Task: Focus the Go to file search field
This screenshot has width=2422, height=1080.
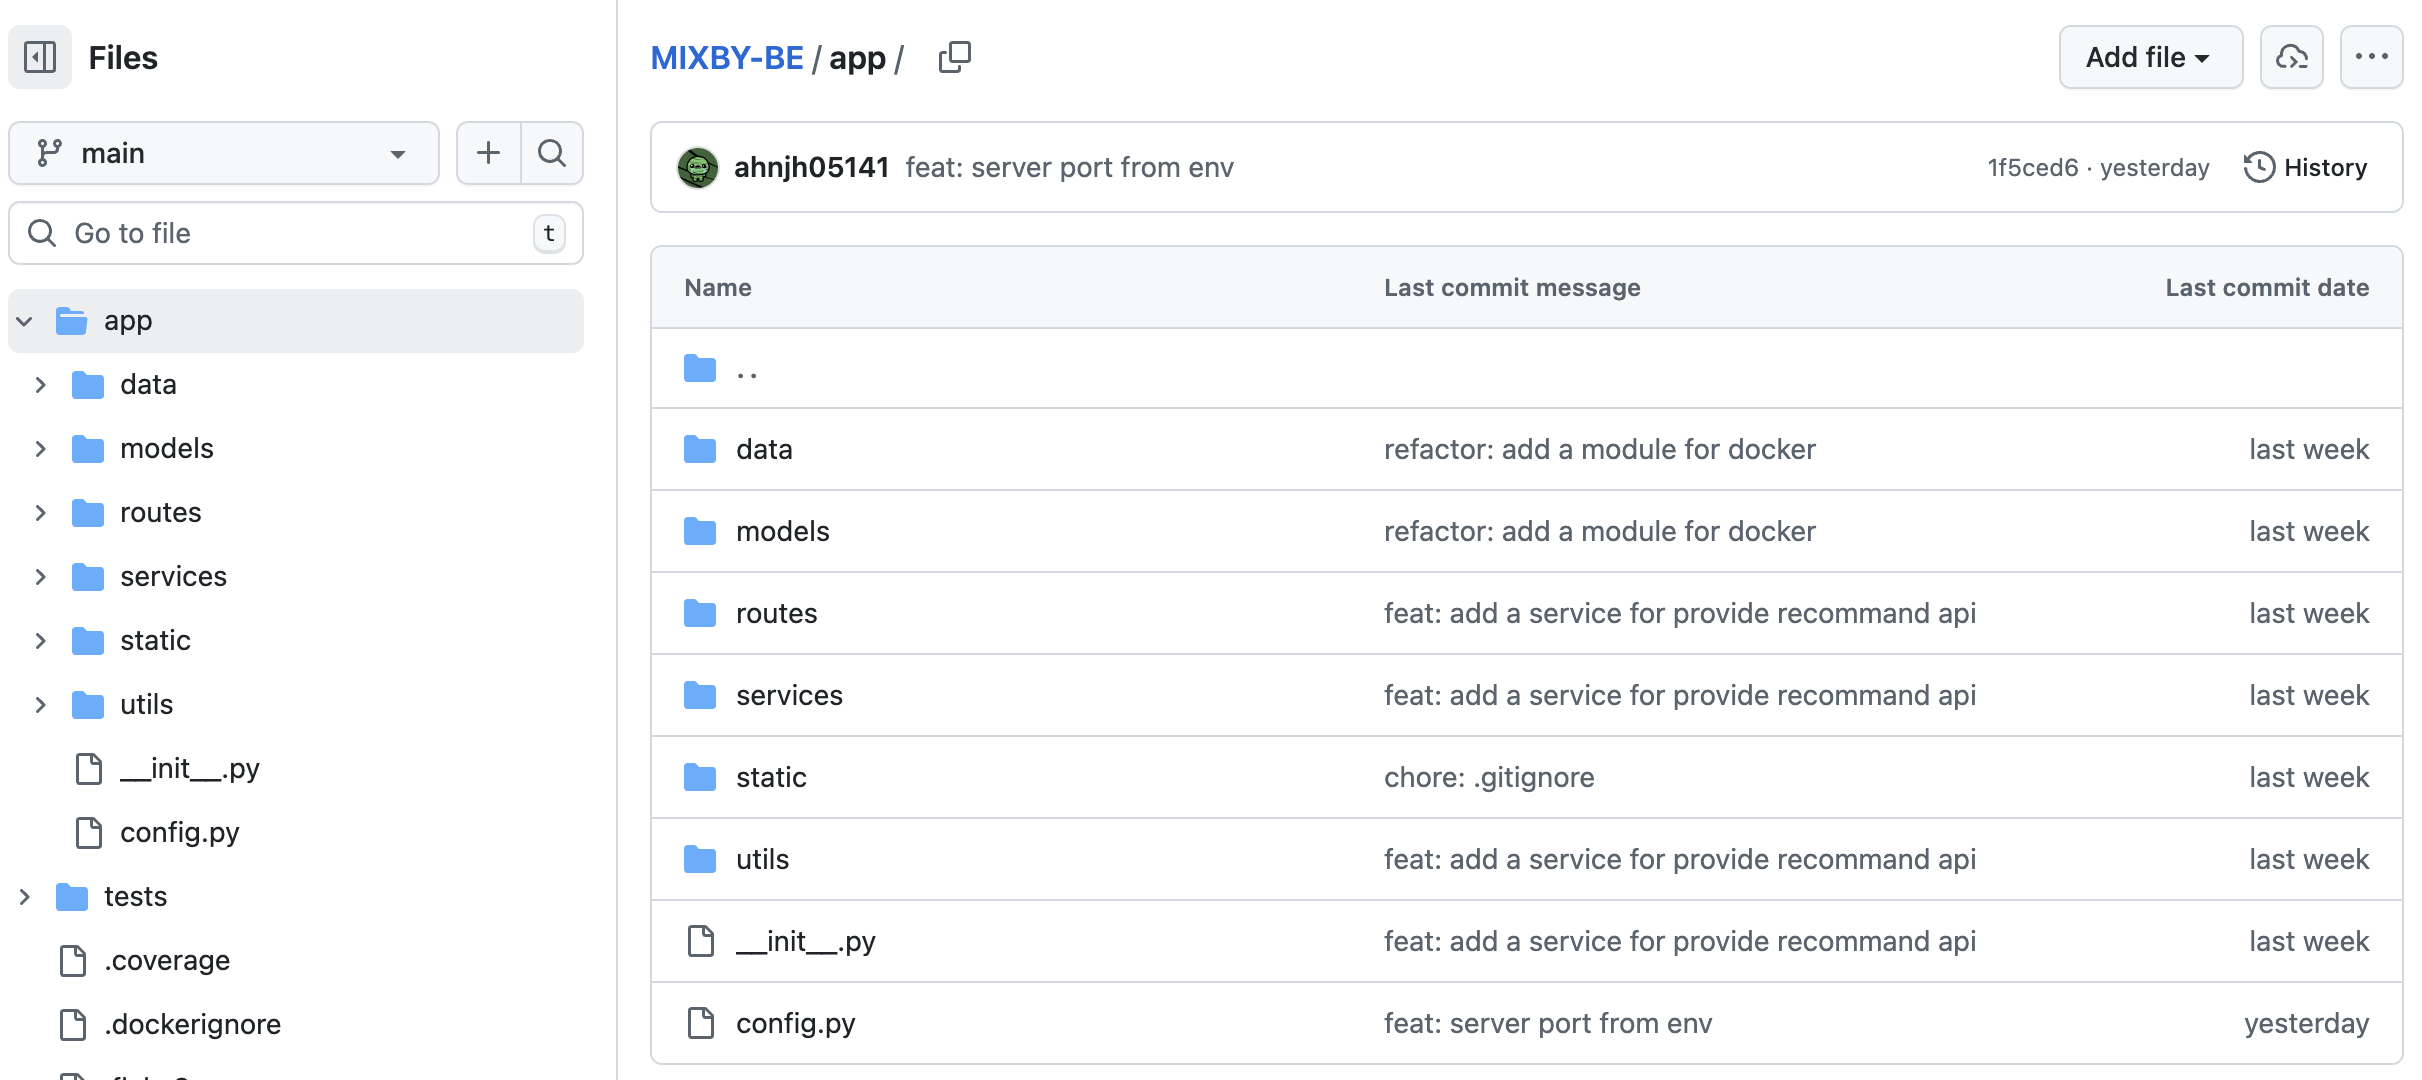Action: (295, 233)
